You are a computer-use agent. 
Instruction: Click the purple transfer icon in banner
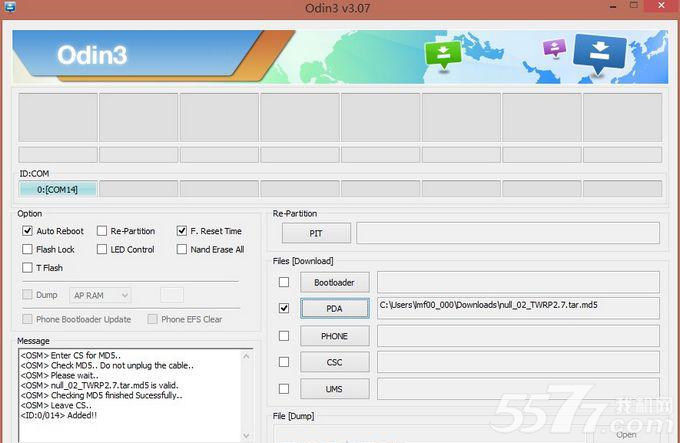553,49
